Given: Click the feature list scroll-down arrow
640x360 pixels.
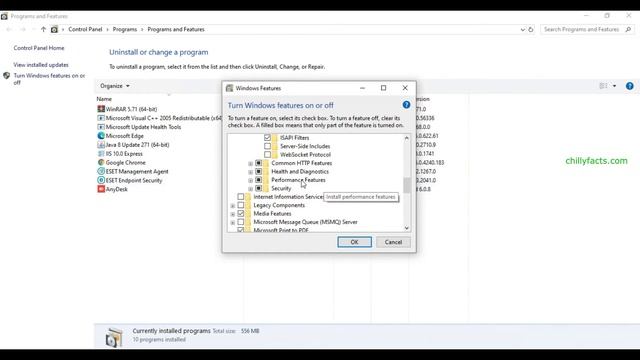Looking at the screenshot, I should tap(407, 228).
